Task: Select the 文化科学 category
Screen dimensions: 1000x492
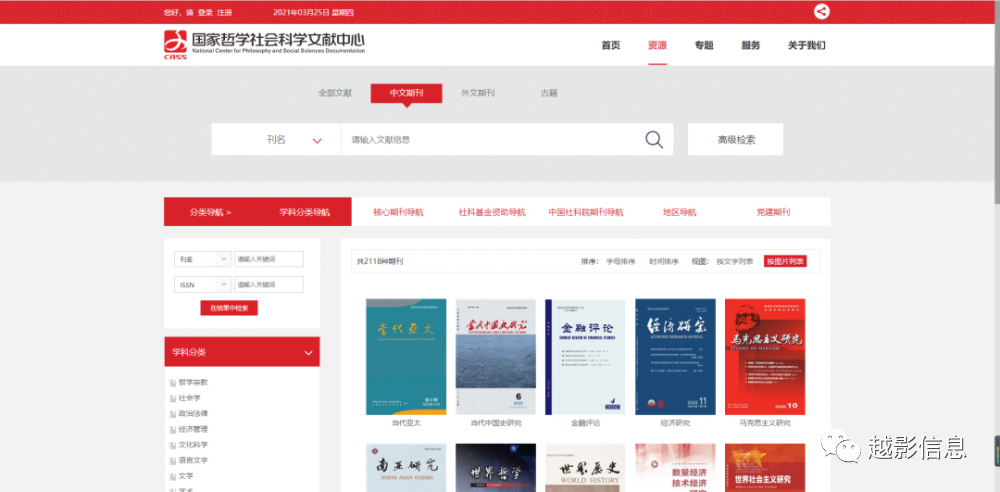Action: (x=193, y=445)
